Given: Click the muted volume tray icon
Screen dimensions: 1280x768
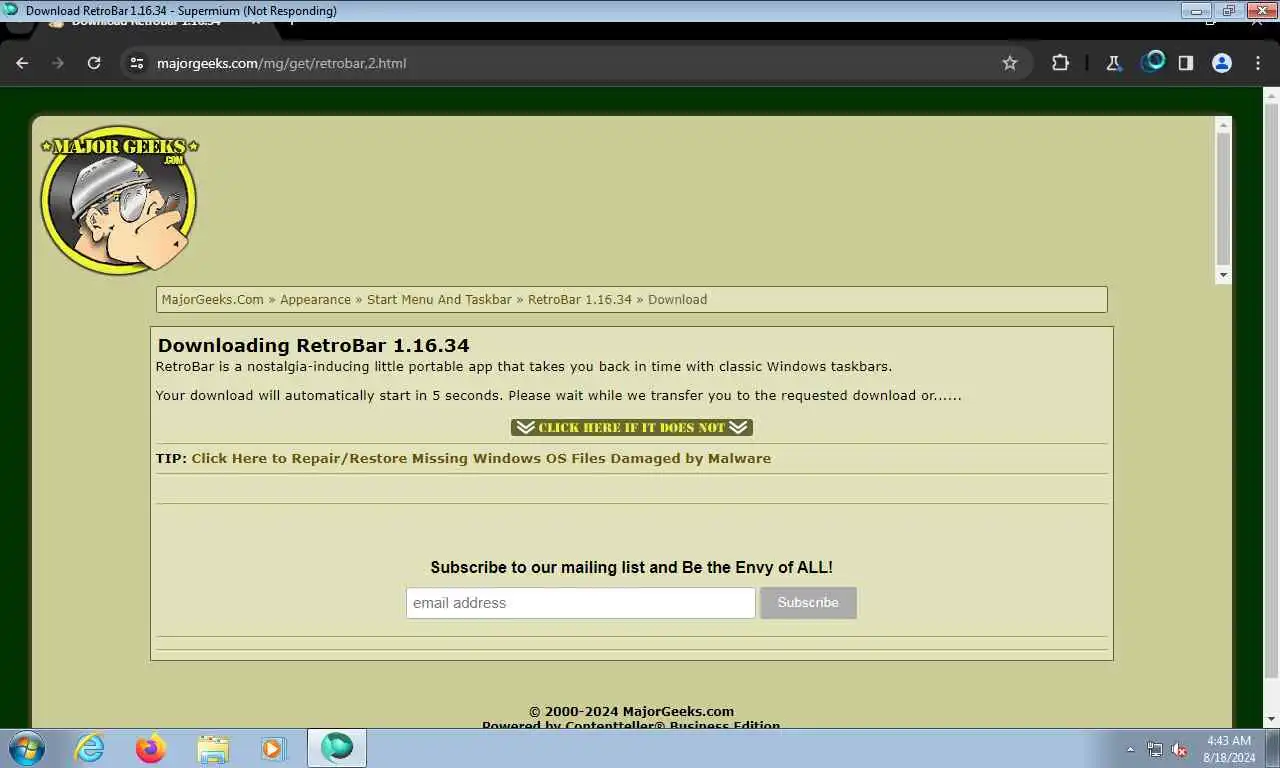Looking at the screenshot, I should pyautogui.click(x=1180, y=749).
